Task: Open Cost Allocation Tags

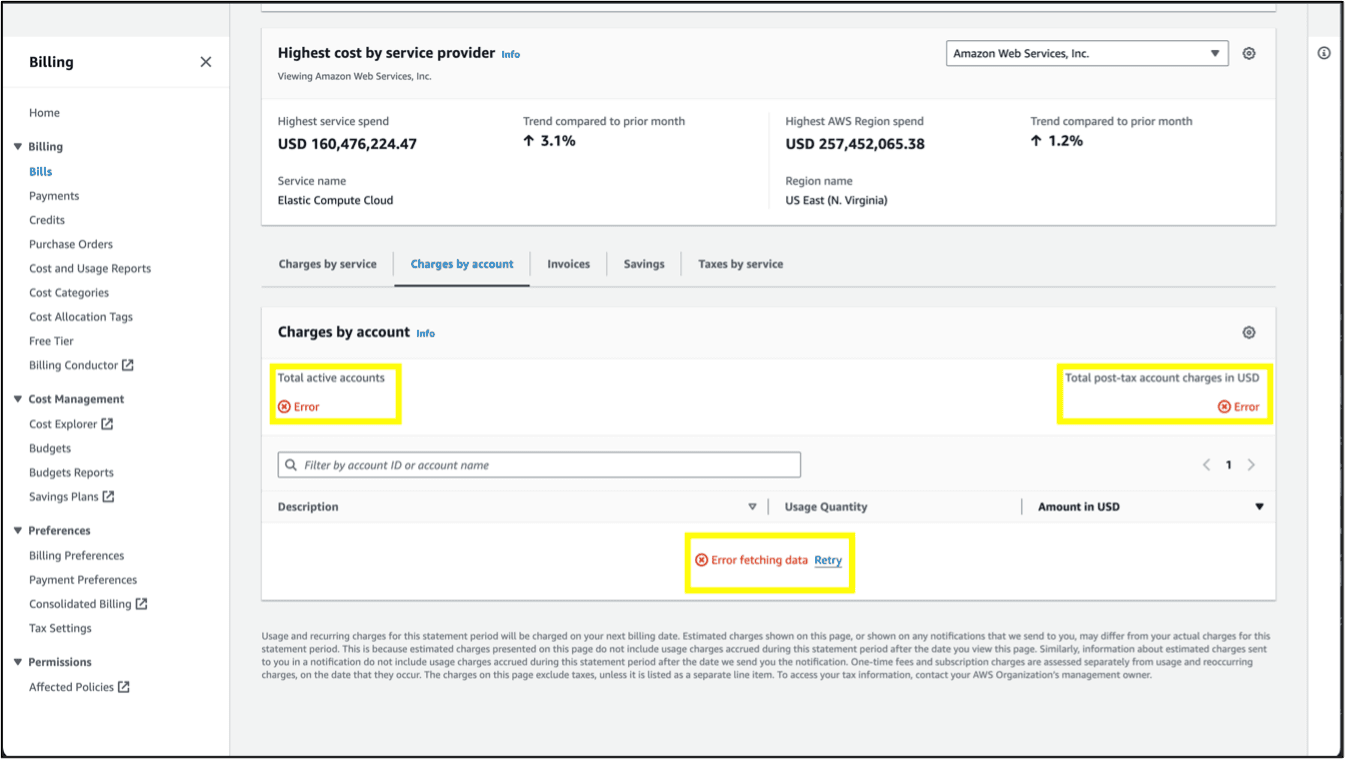Action: (81, 317)
